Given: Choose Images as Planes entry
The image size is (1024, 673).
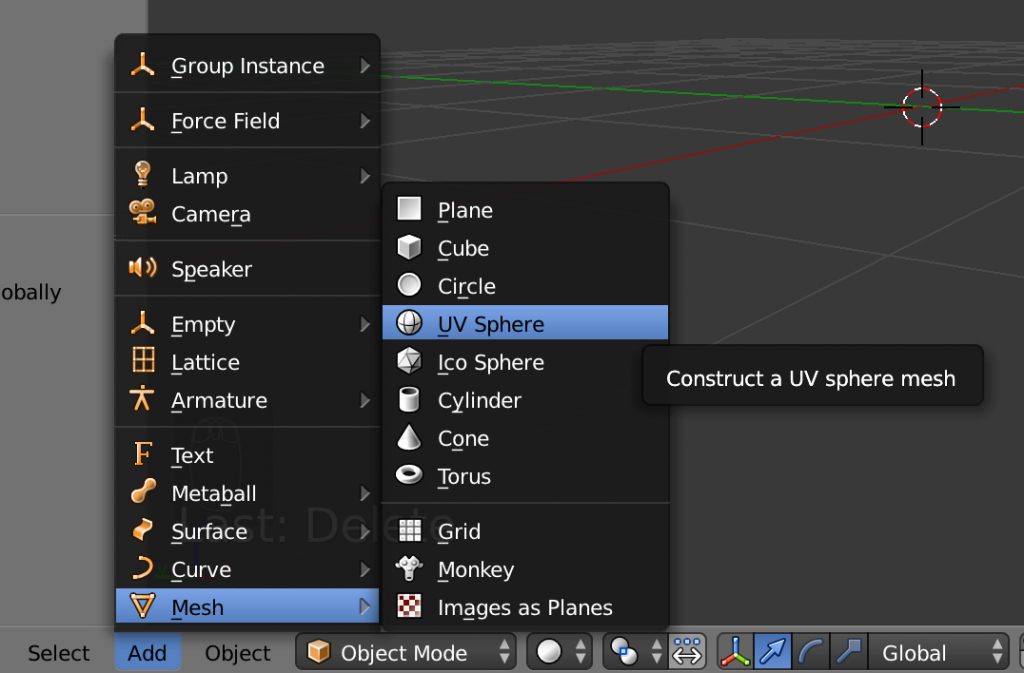Looking at the screenshot, I should 525,607.
